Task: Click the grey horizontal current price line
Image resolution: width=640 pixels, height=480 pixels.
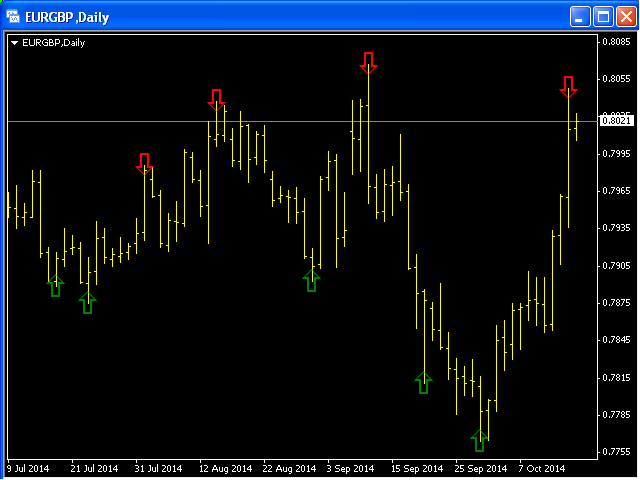Action: 302,121
